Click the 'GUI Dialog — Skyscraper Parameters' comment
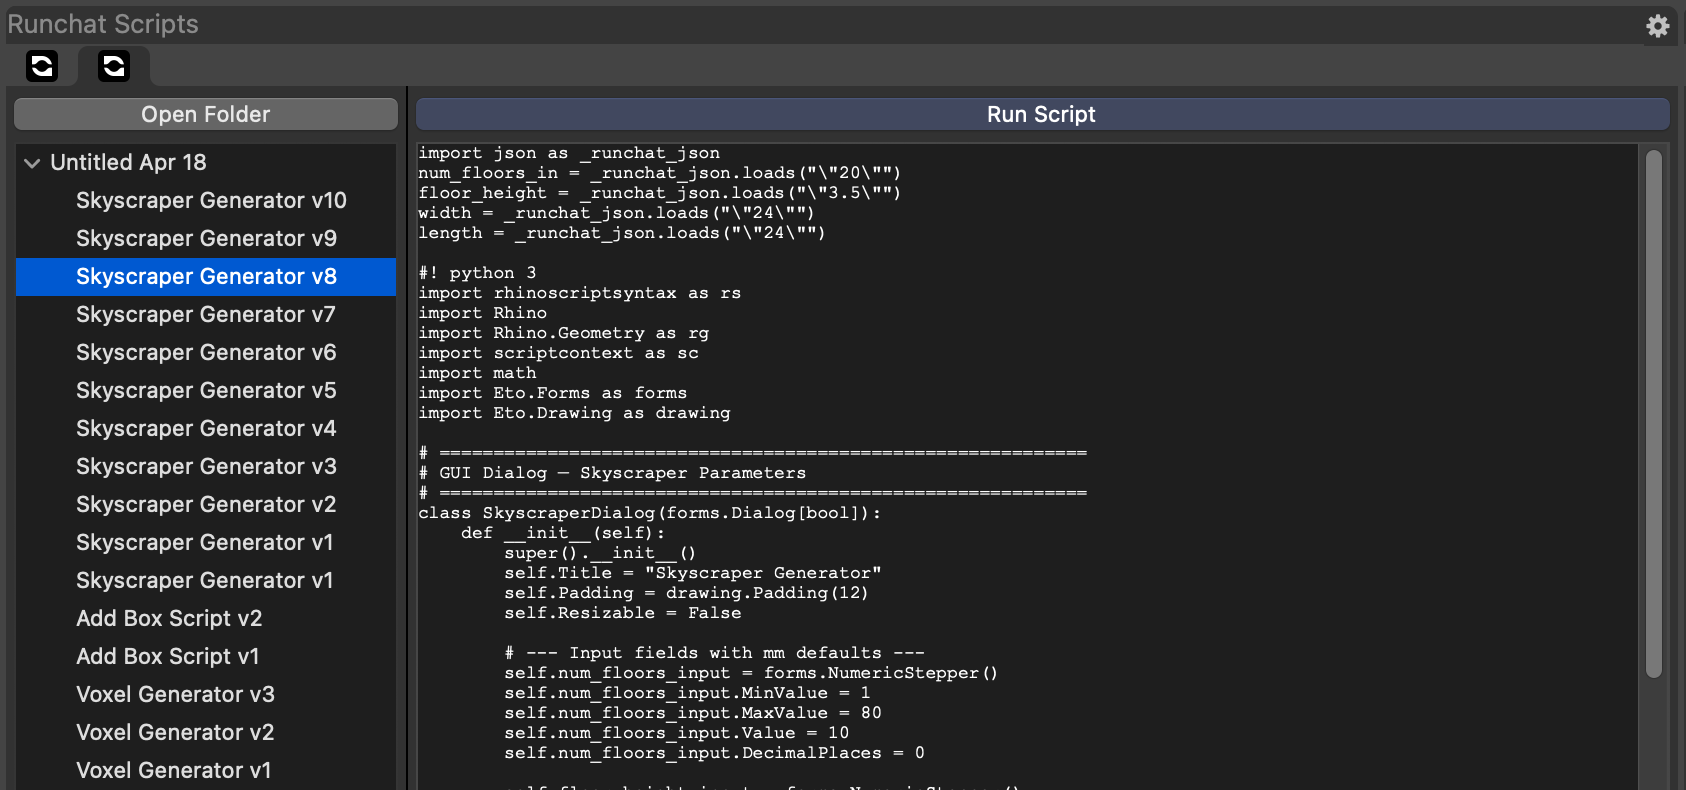The width and height of the screenshot is (1686, 790). pos(612,473)
